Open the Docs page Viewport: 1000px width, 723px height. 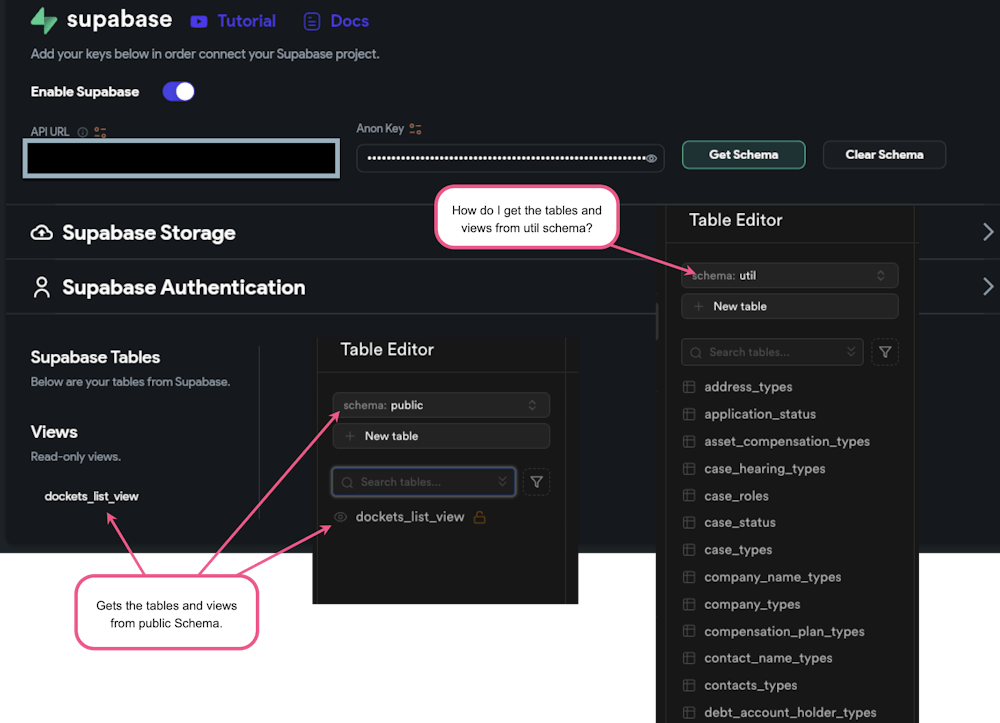point(348,20)
